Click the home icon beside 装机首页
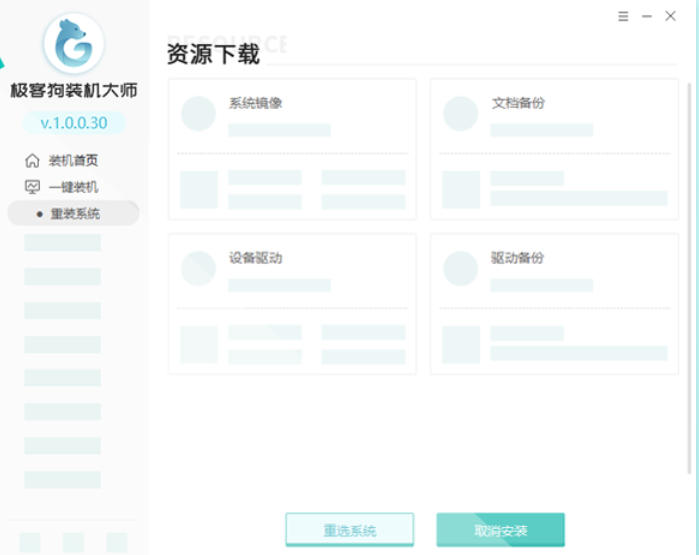This screenshot has height=555, width=699. [32, 160]
